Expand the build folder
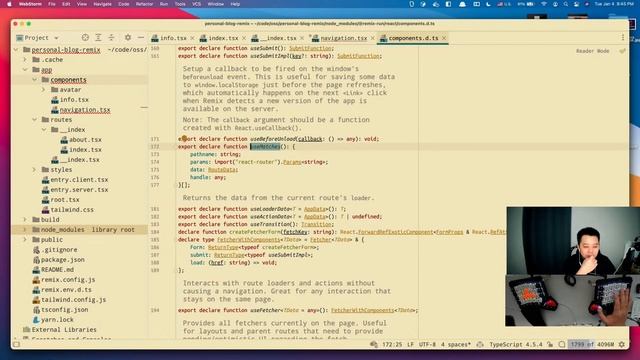Image resolution: width=640 pixels, height=360 pixels. coord(25,220)
